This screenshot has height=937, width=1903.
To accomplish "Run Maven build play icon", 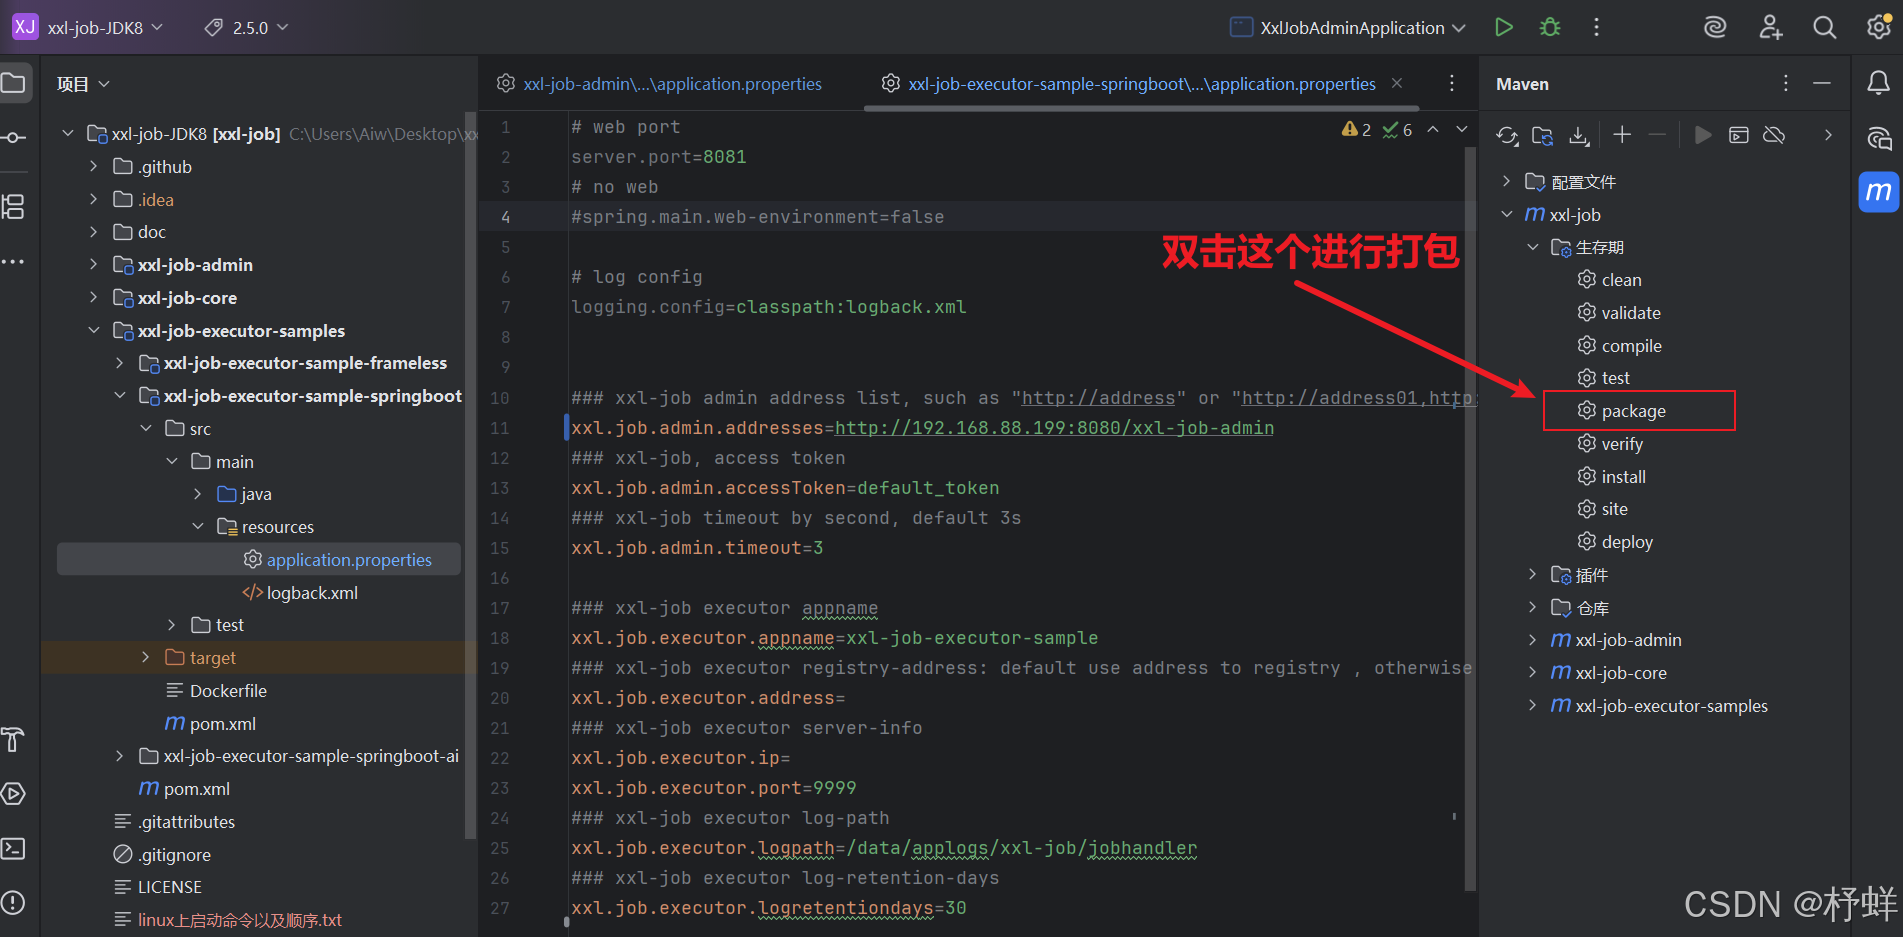I will (x=1703, y=134).
